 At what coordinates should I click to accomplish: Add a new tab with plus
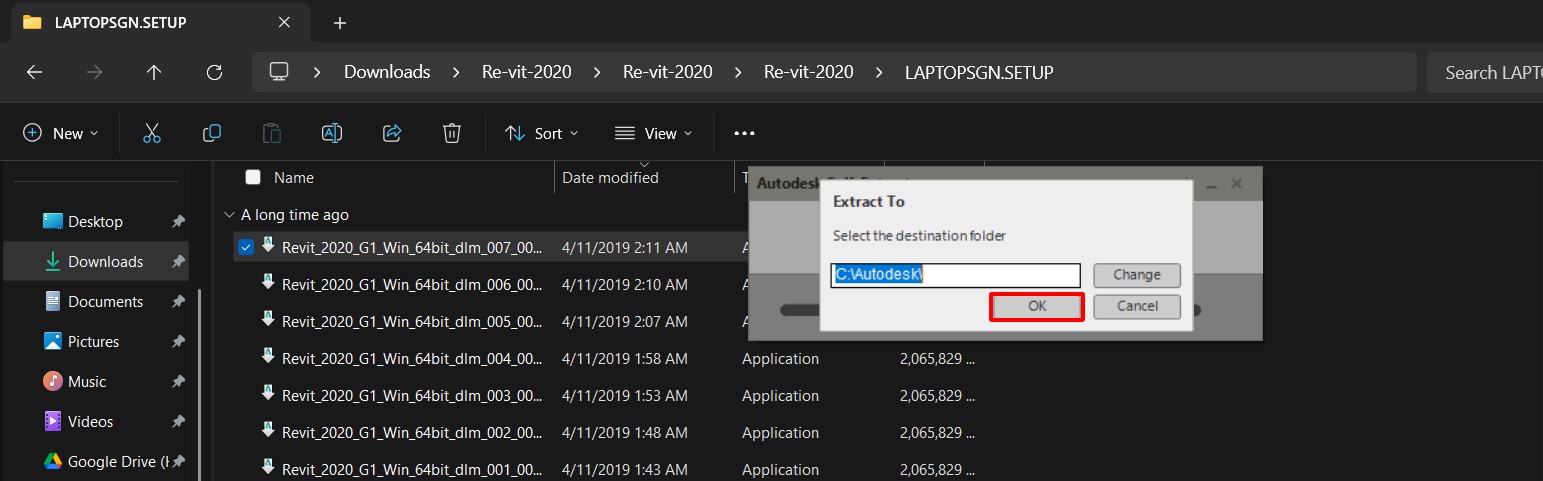pos(340,22)
